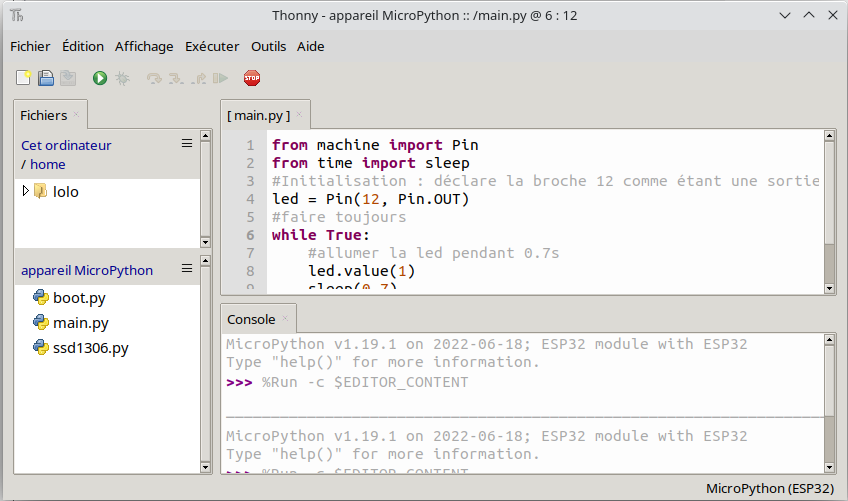Click the Resume debug icon
Screen dimensions: 848x501
point(220,78)
